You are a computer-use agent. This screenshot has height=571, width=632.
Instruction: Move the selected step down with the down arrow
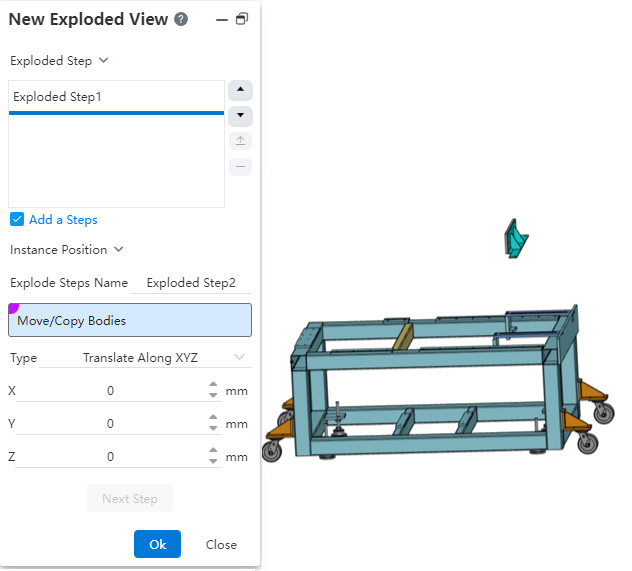click(x=240, y=115)
